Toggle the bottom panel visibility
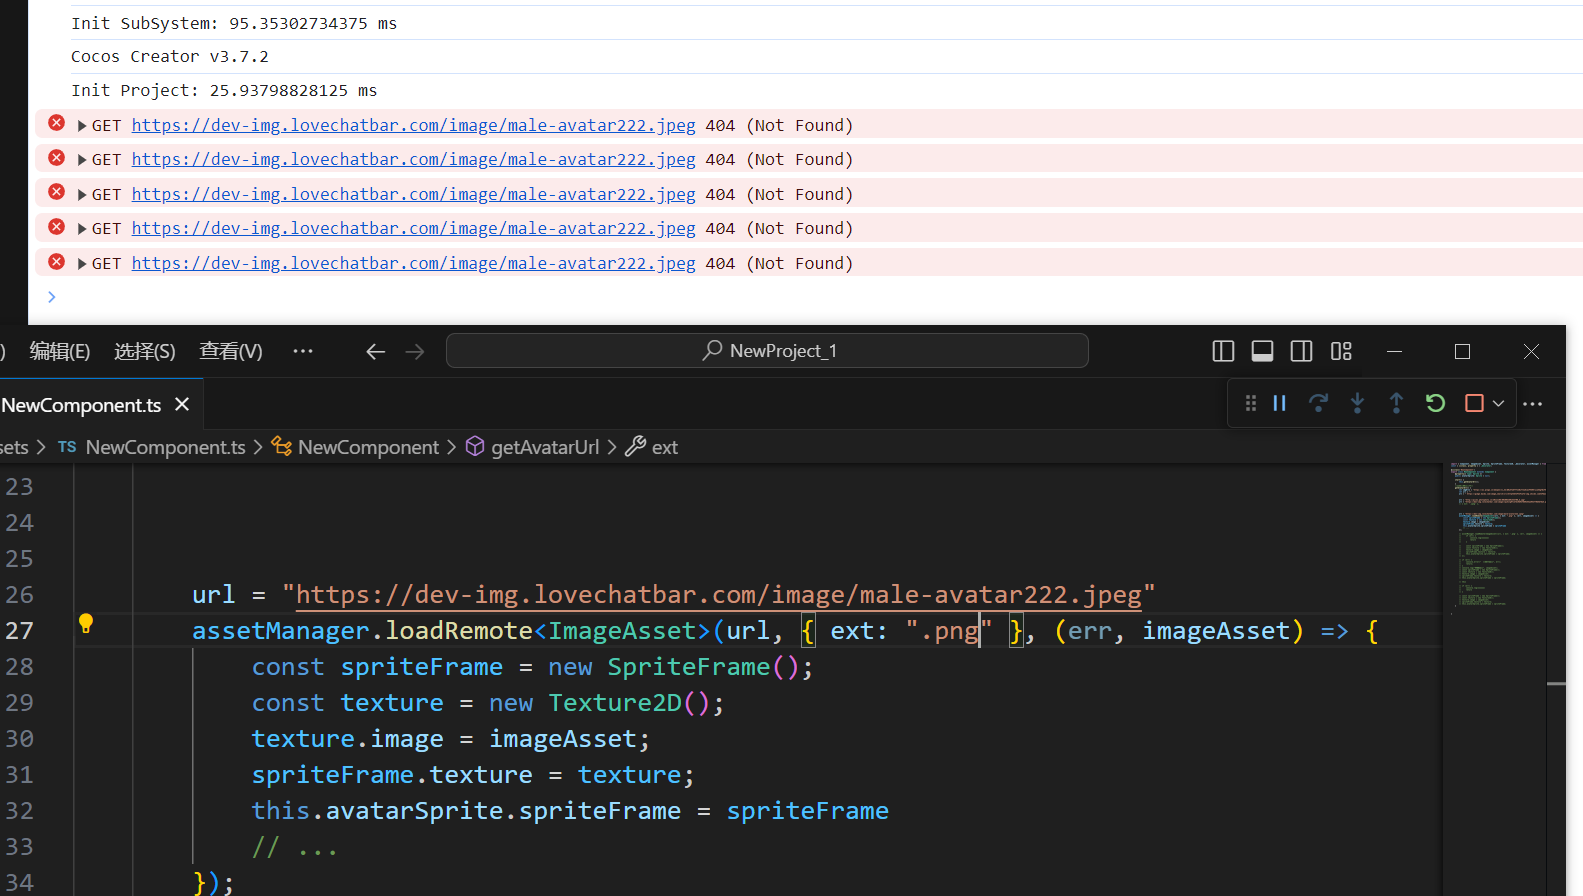 coord(1262,351)
